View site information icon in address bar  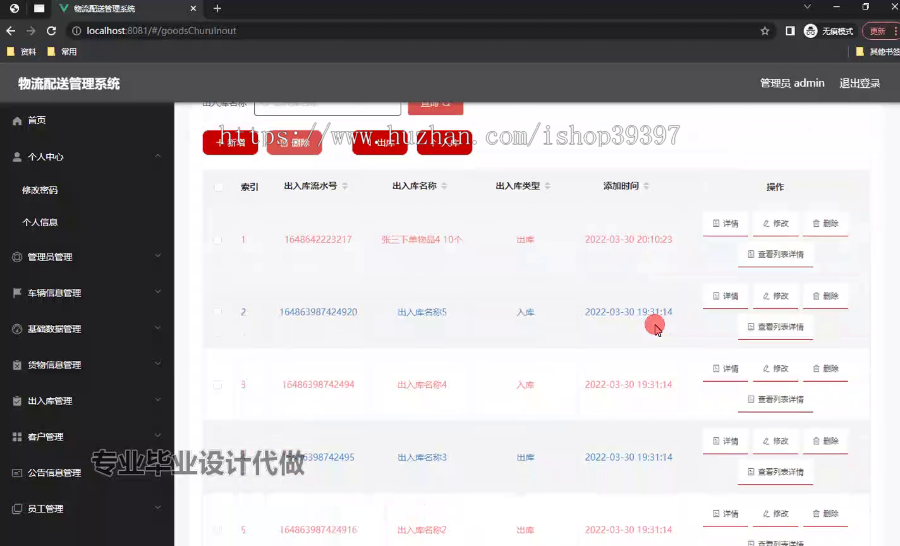(76, 31)
